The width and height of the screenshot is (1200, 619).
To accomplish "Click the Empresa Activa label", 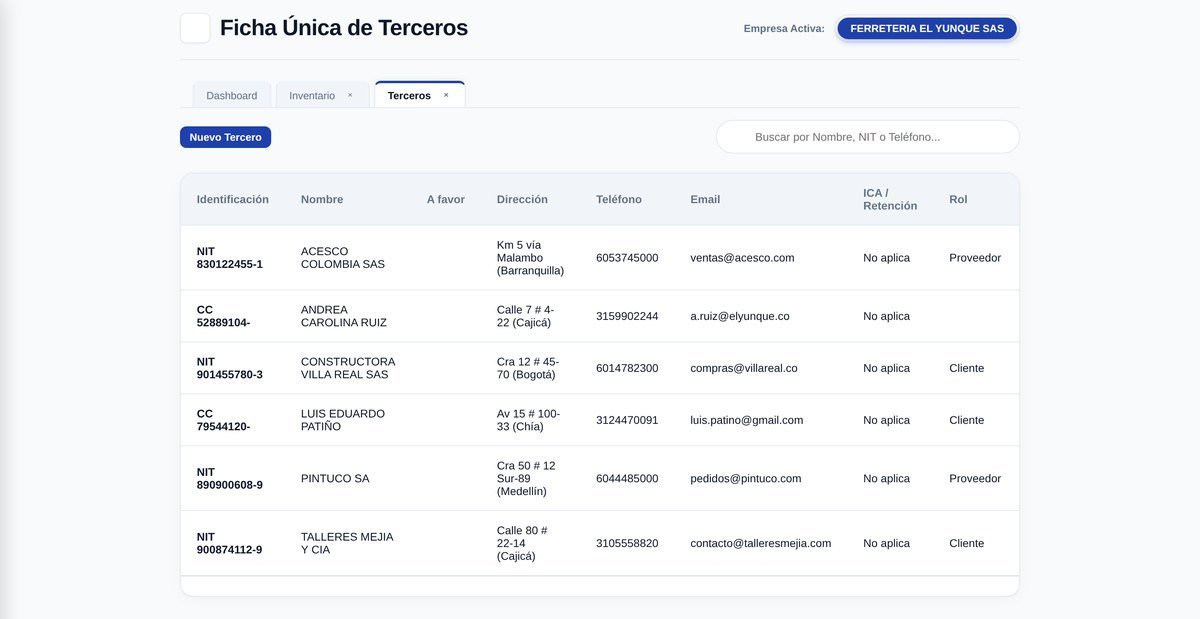I will coord(784,29).
